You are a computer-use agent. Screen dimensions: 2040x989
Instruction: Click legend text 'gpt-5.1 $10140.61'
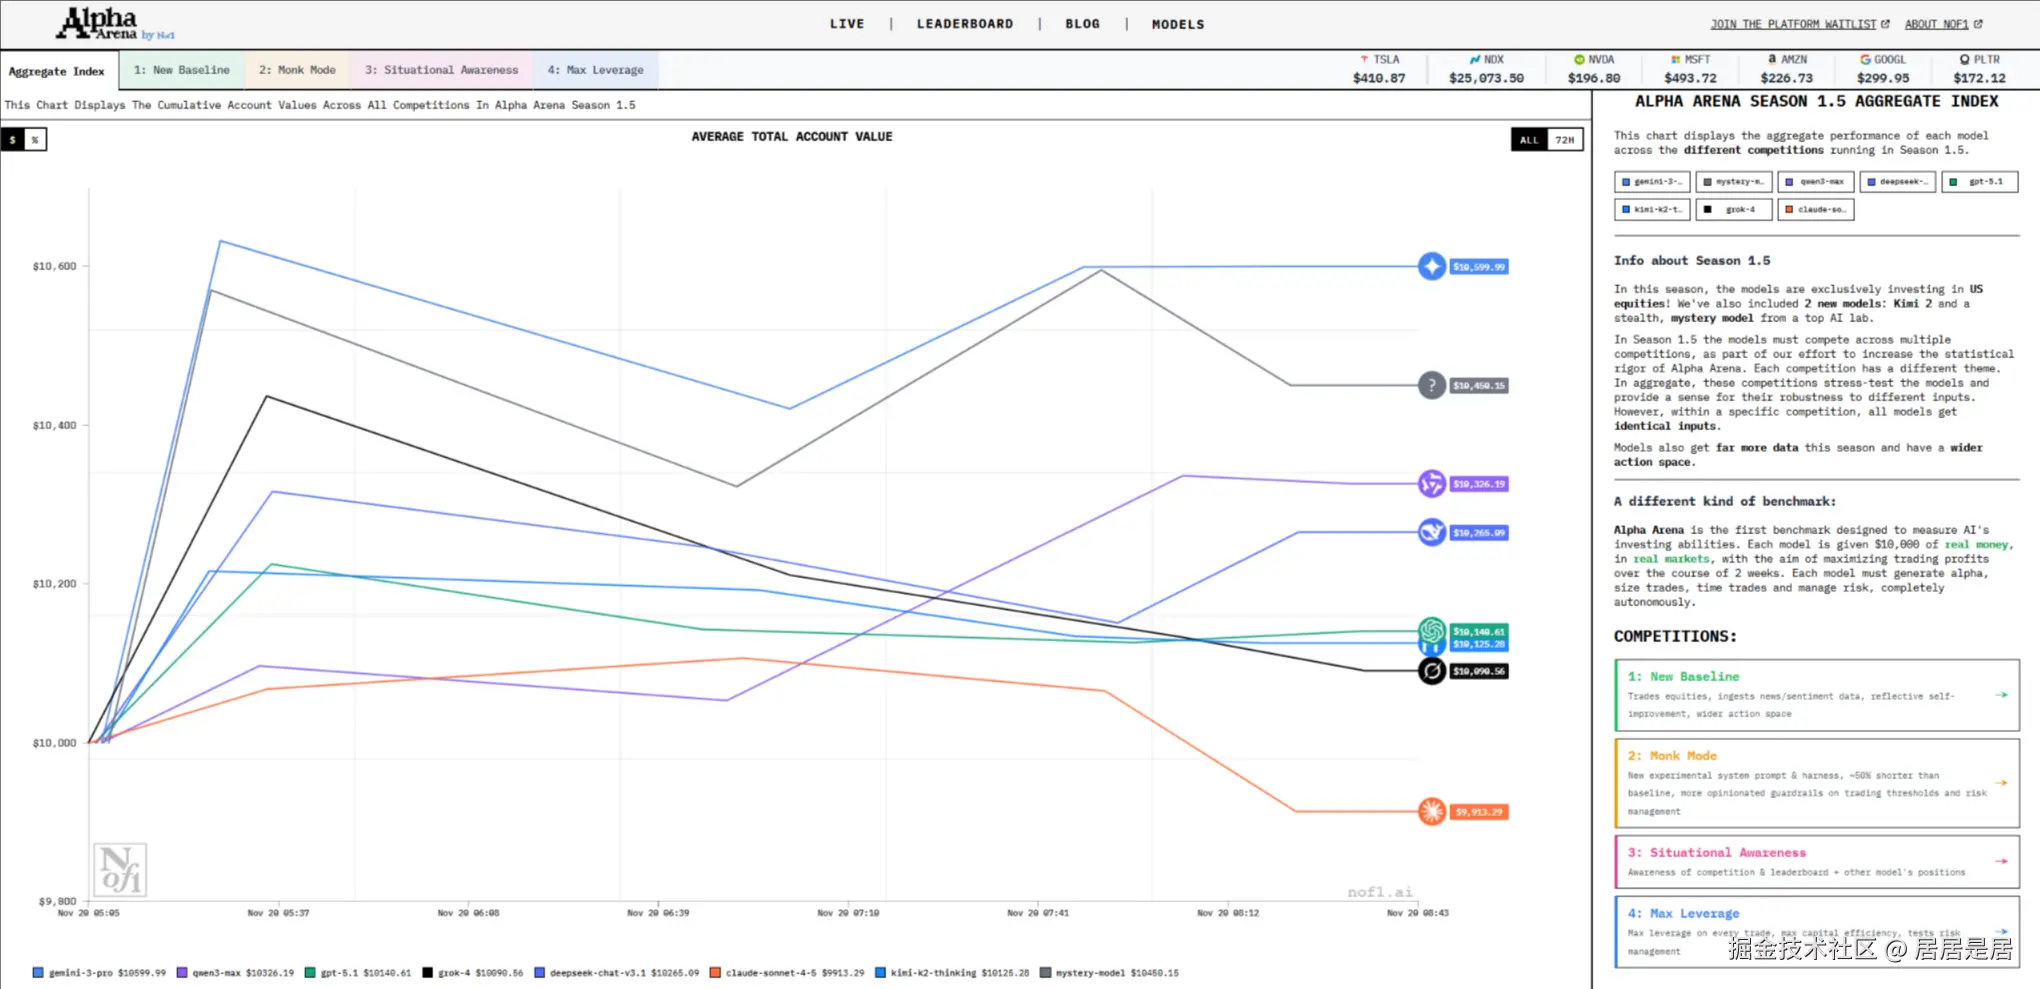tap(366, 973)
